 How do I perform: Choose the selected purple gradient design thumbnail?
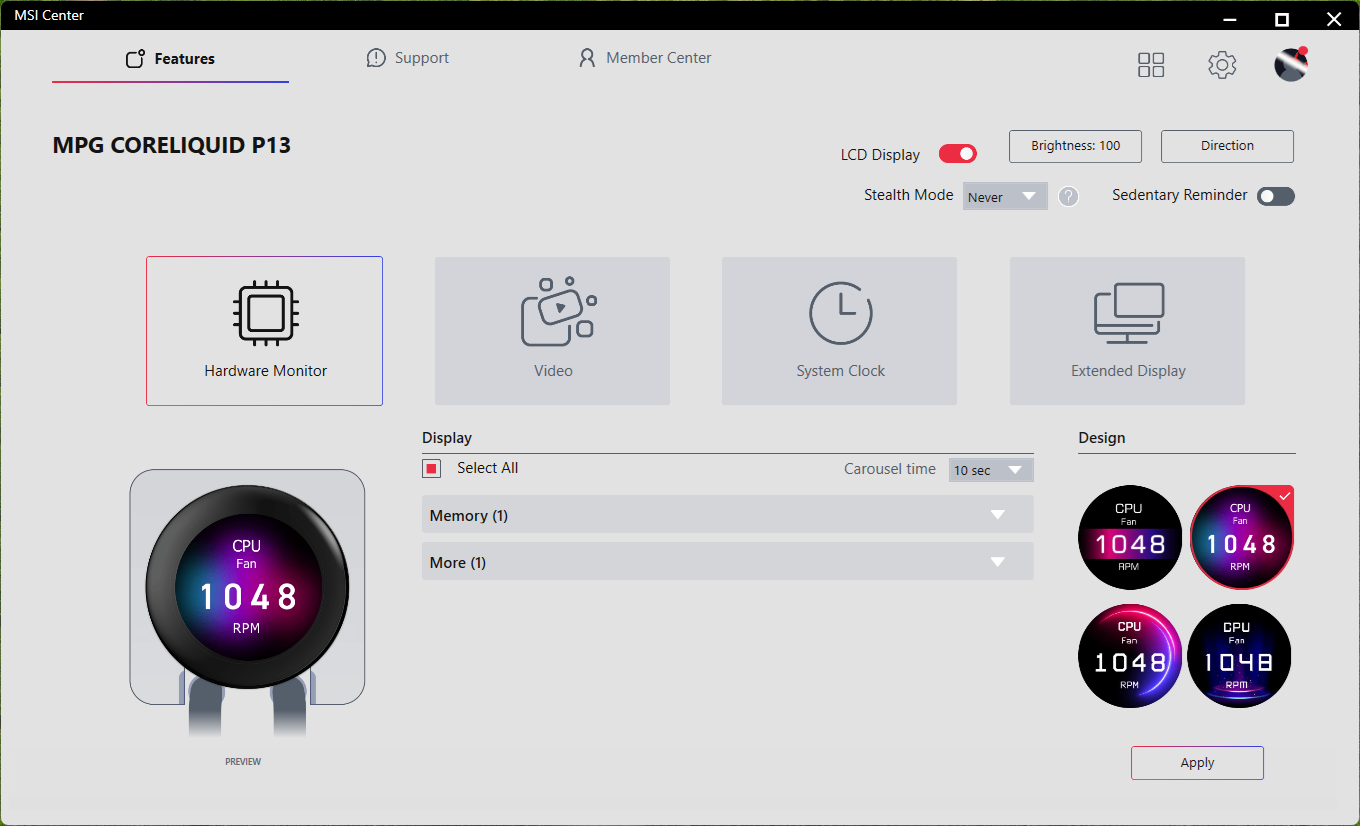click(x=1241, y=538)
